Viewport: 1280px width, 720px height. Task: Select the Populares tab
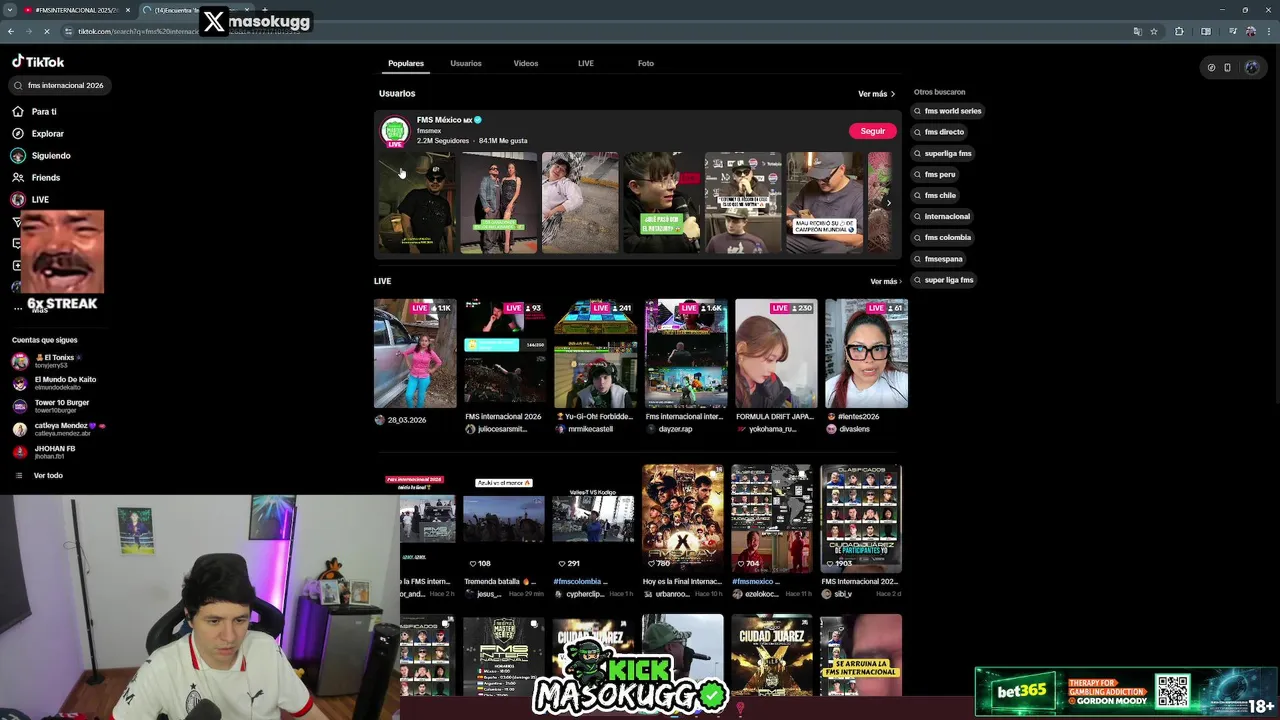click(406, 63)
